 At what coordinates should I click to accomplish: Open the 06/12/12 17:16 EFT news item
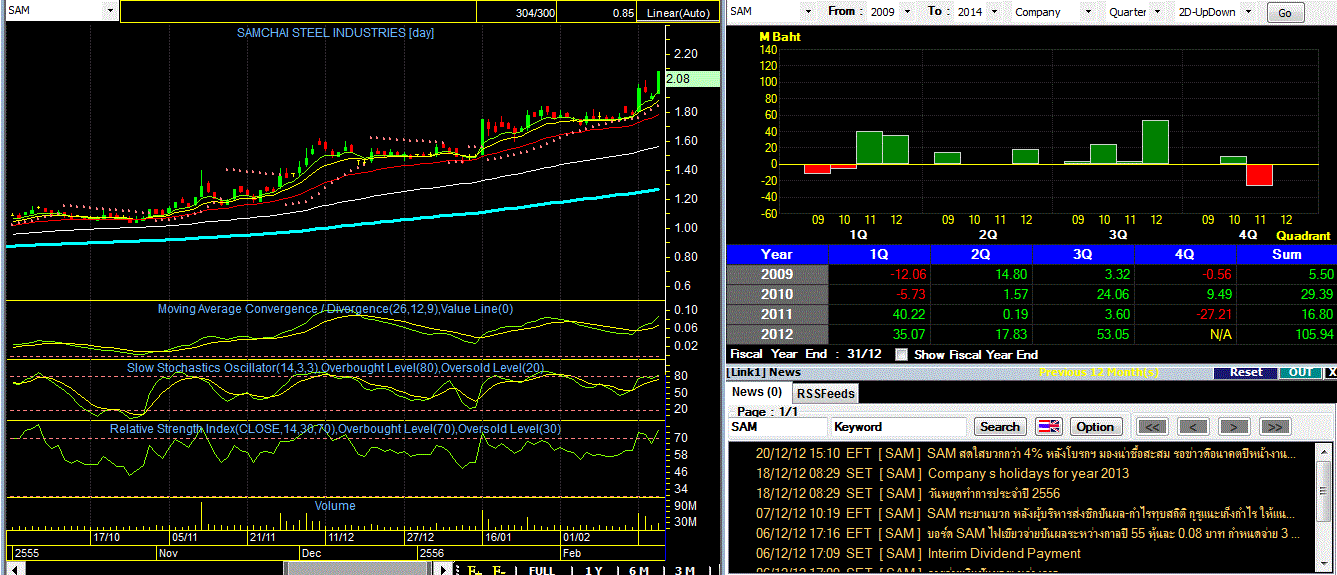[1026, 533]
